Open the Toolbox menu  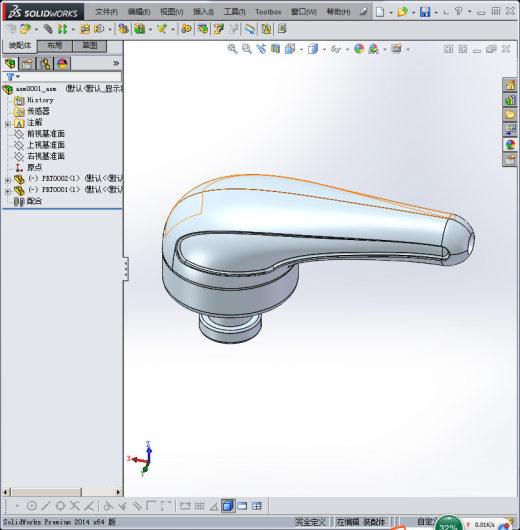tap(268, 12)
